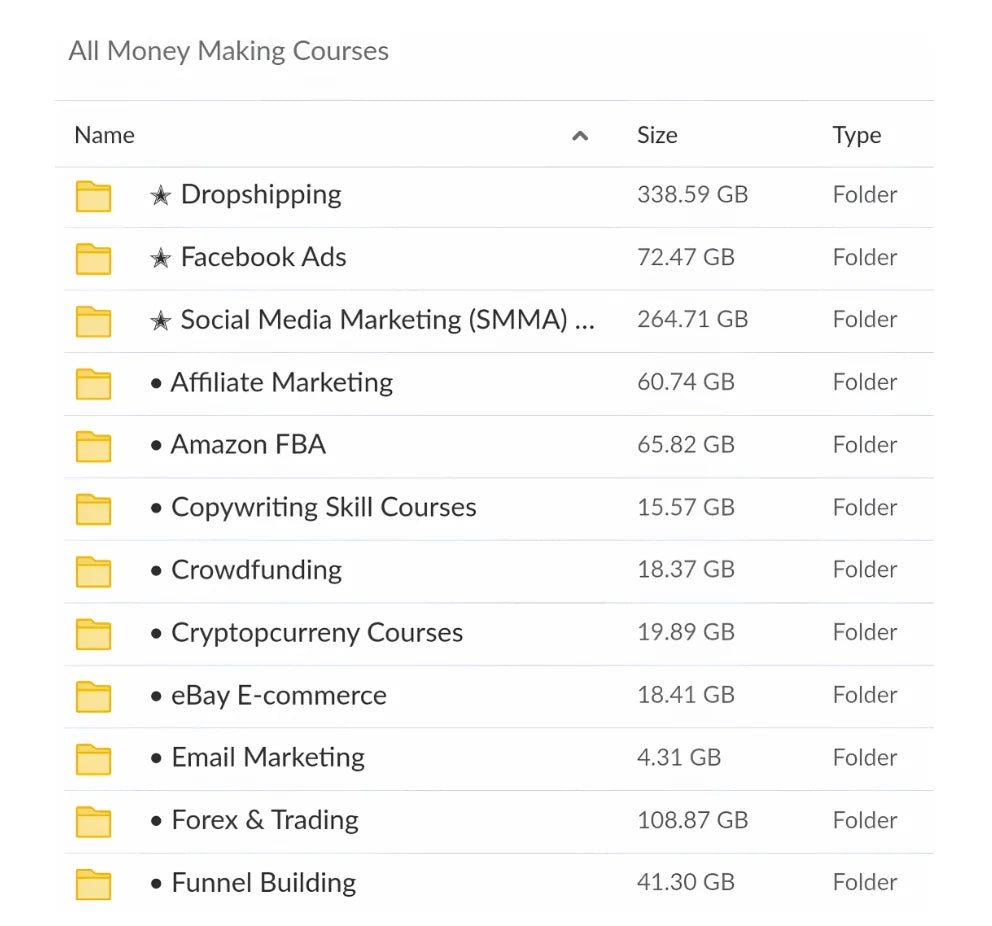Select the Affiliate Marketing folder icon

click(x=93, y=383)
